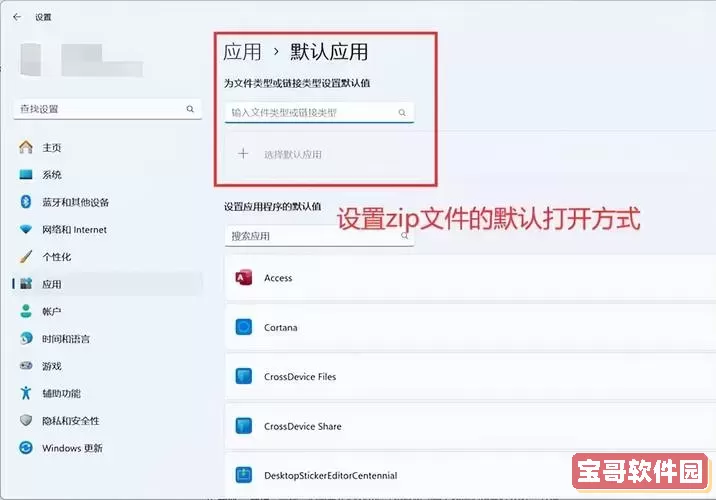Click search icon in file type field
The height and width of the screenshot is (500, 716).
click(402, 112)
